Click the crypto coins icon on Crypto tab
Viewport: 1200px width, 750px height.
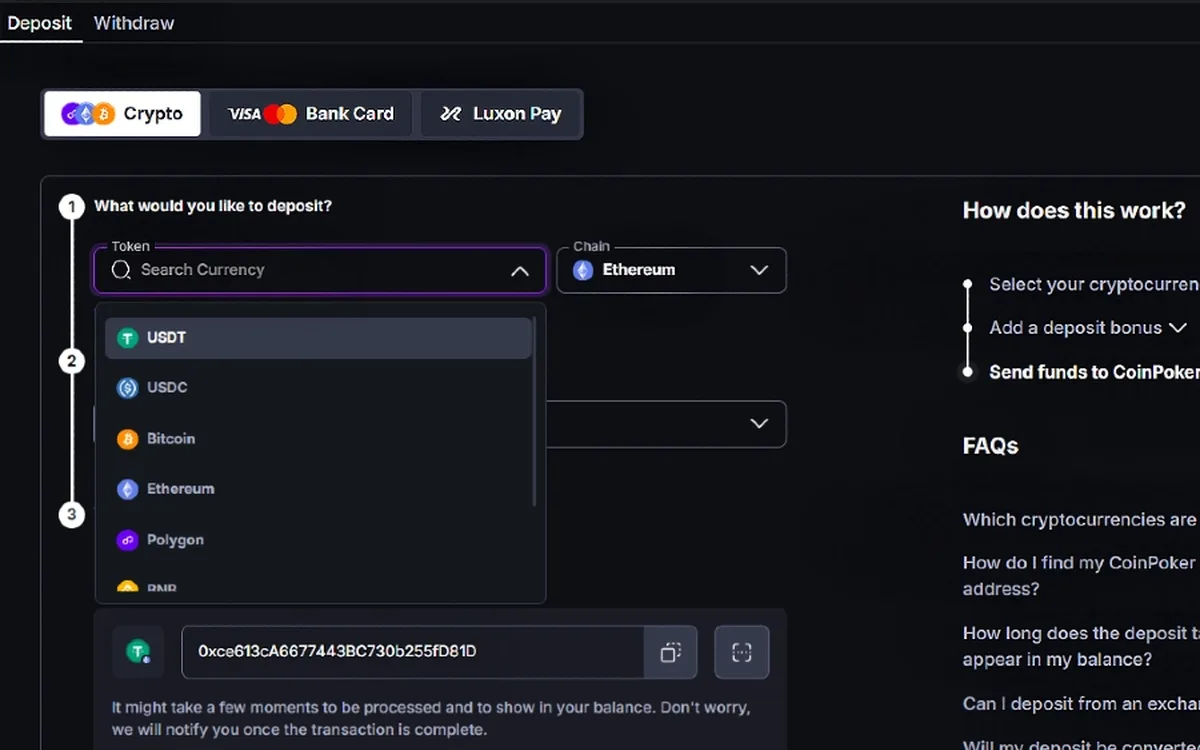click(x=88, y=114)
